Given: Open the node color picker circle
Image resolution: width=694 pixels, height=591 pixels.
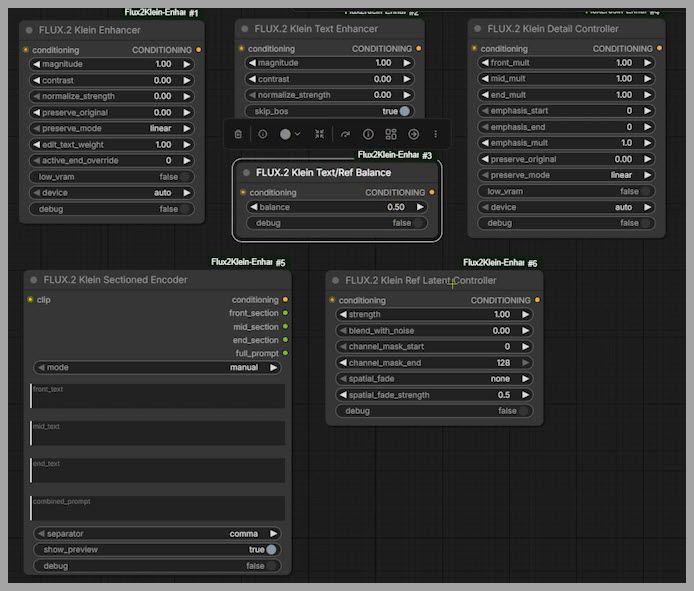Looking at the screenshot, I should 286,133.
